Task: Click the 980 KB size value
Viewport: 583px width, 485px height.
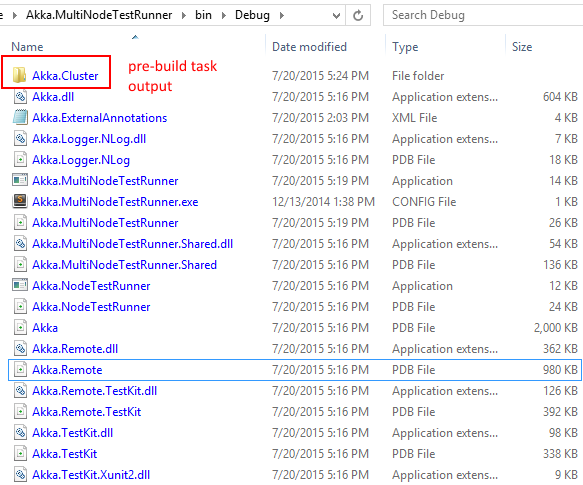Action: pyautogui.click(x=560, y=370)
